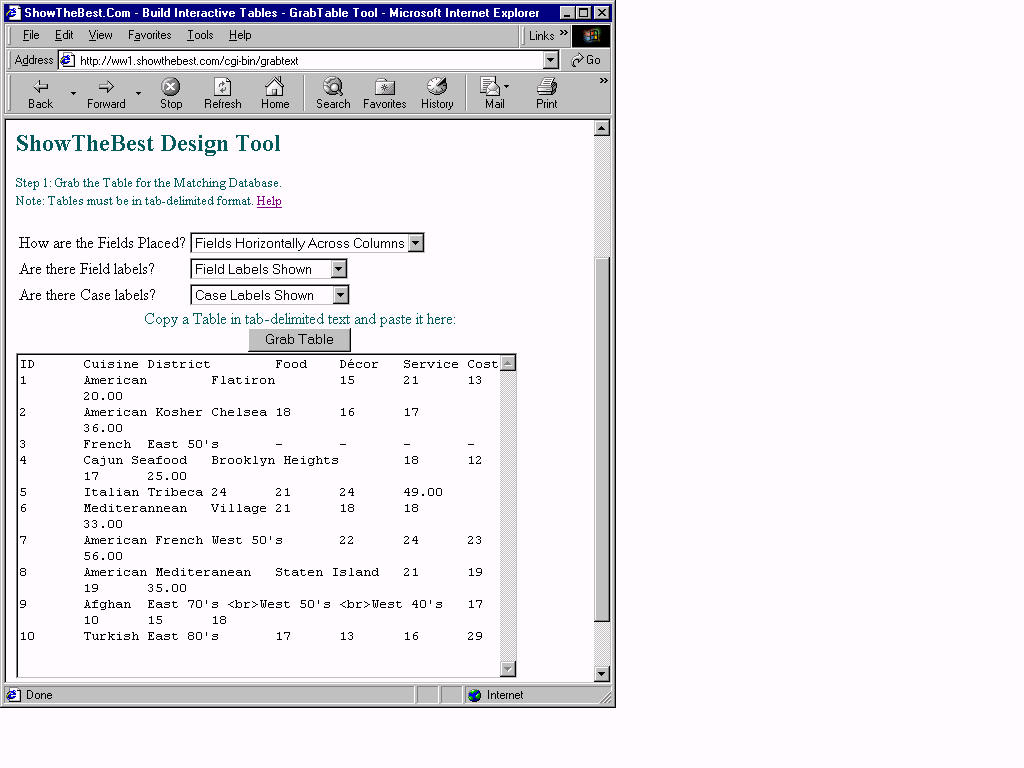The image size is (1024, 768).
Task: Show browsing History icon
Action: coord(437,88)
